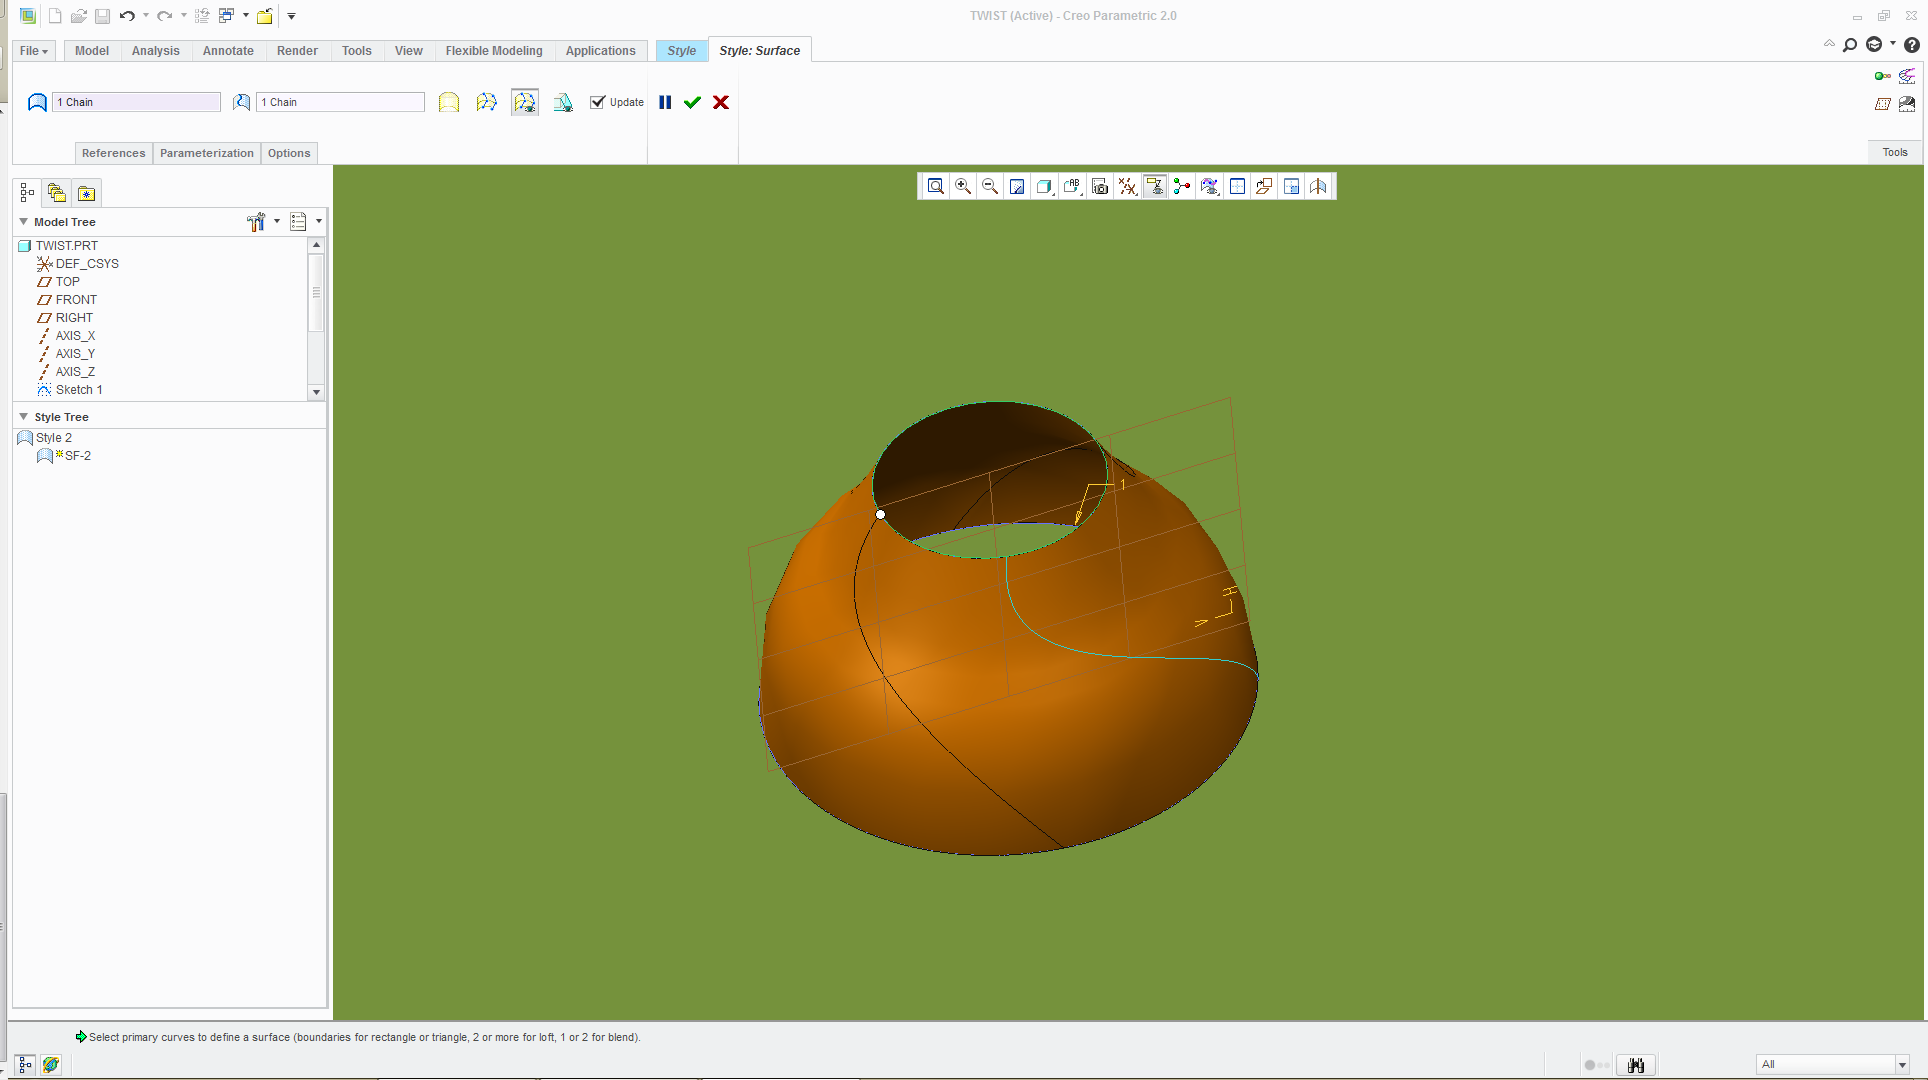Toggle the Update checkbox
The width and height of the screenshot is (1928, 1080).
click(598, 102)
